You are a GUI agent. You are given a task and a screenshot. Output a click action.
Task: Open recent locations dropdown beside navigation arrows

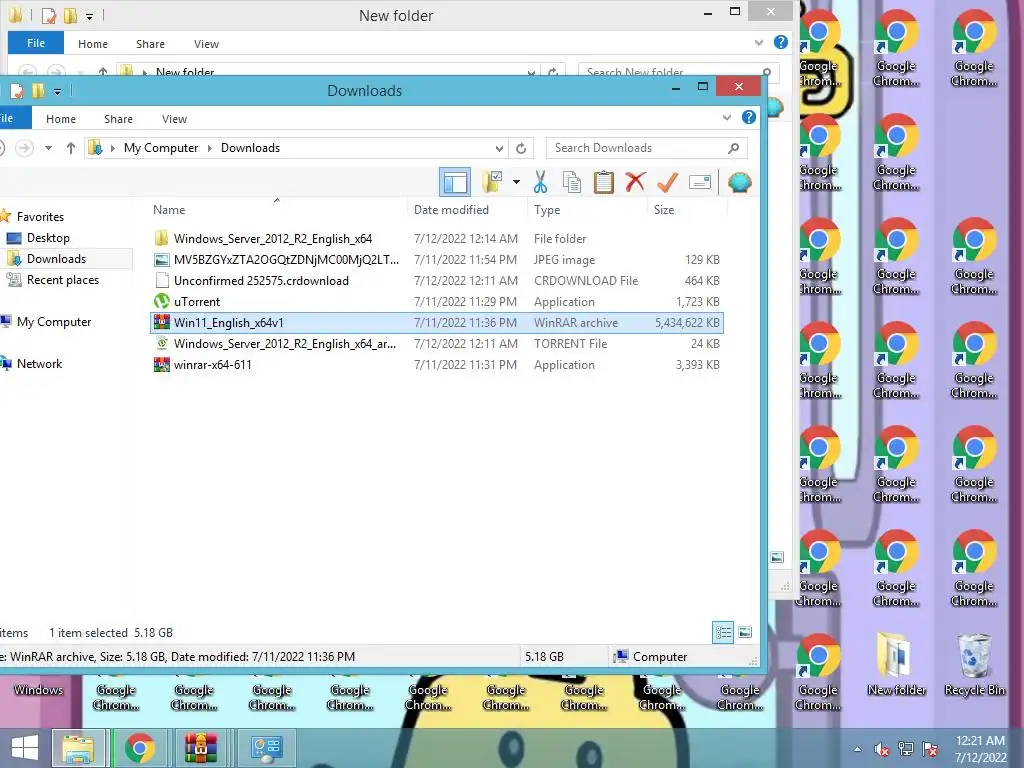[48, 148]
